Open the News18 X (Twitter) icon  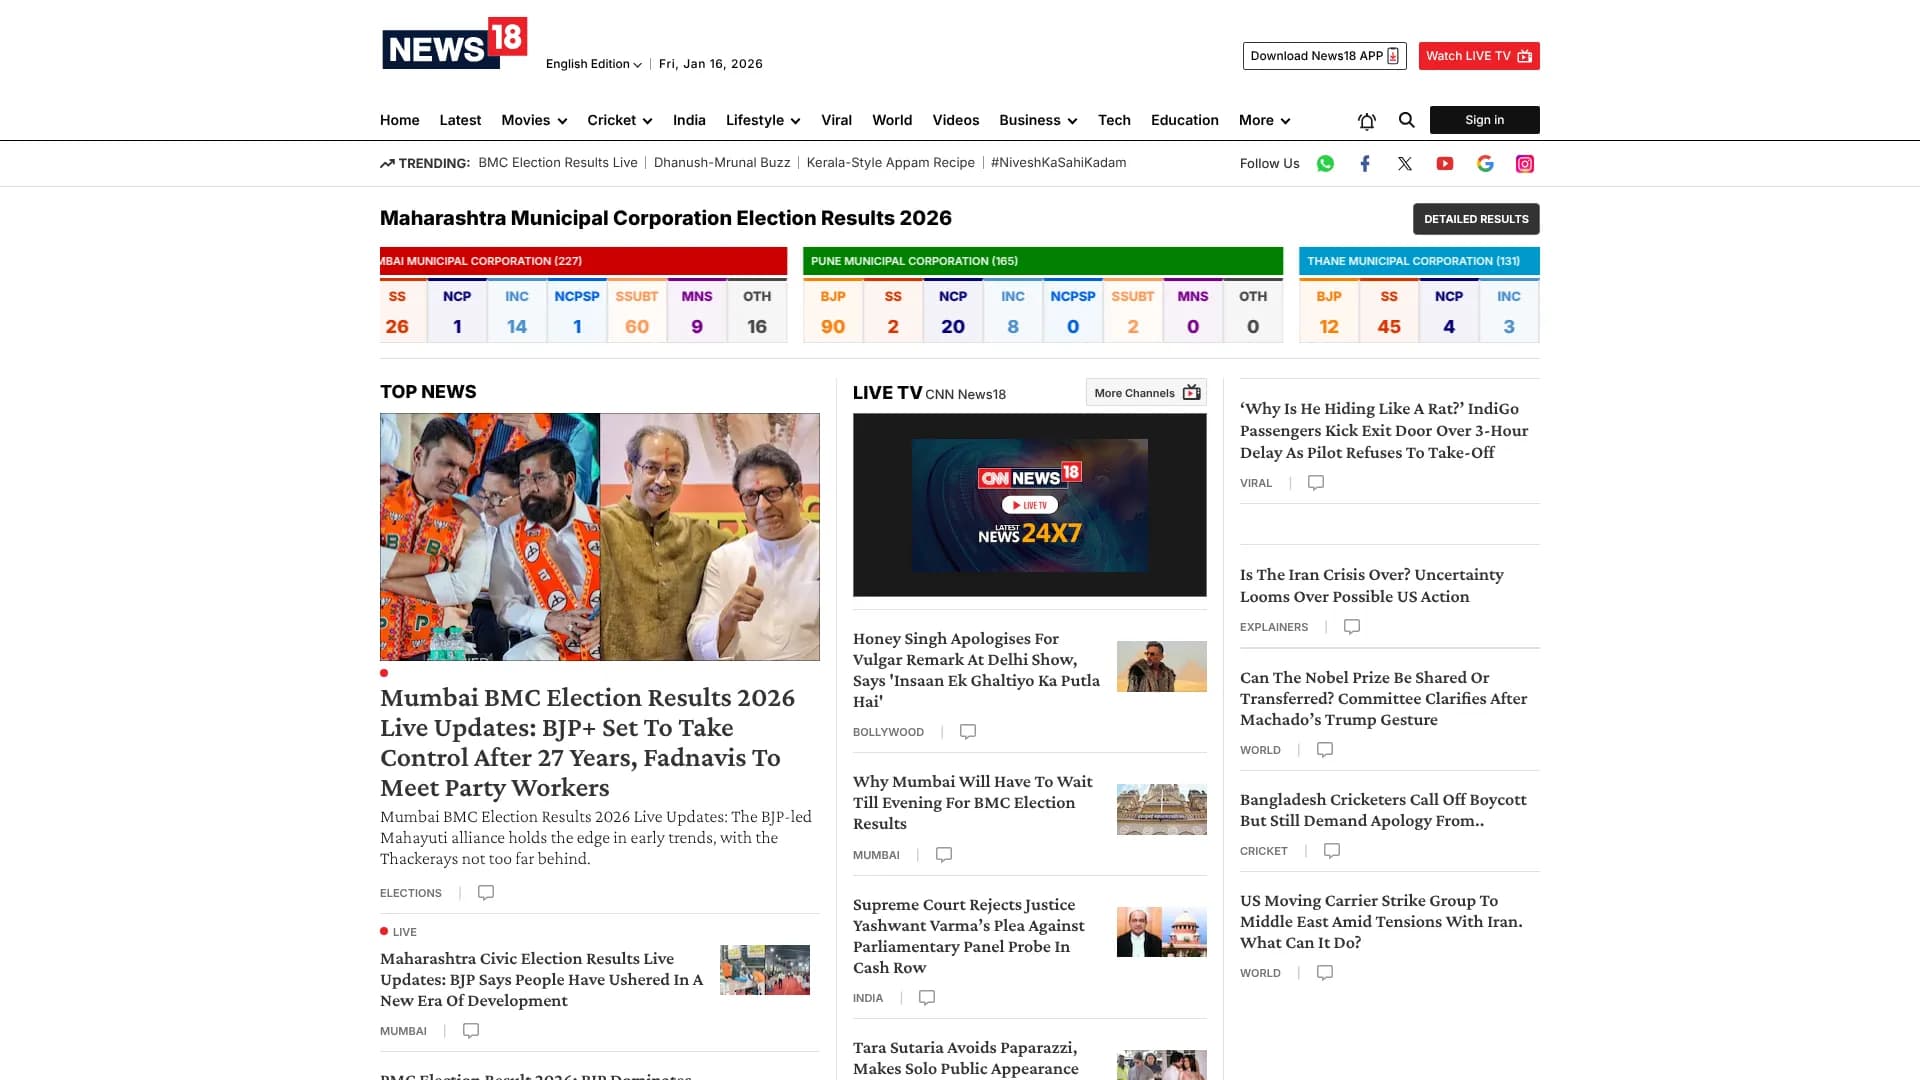pos(1405,164)
